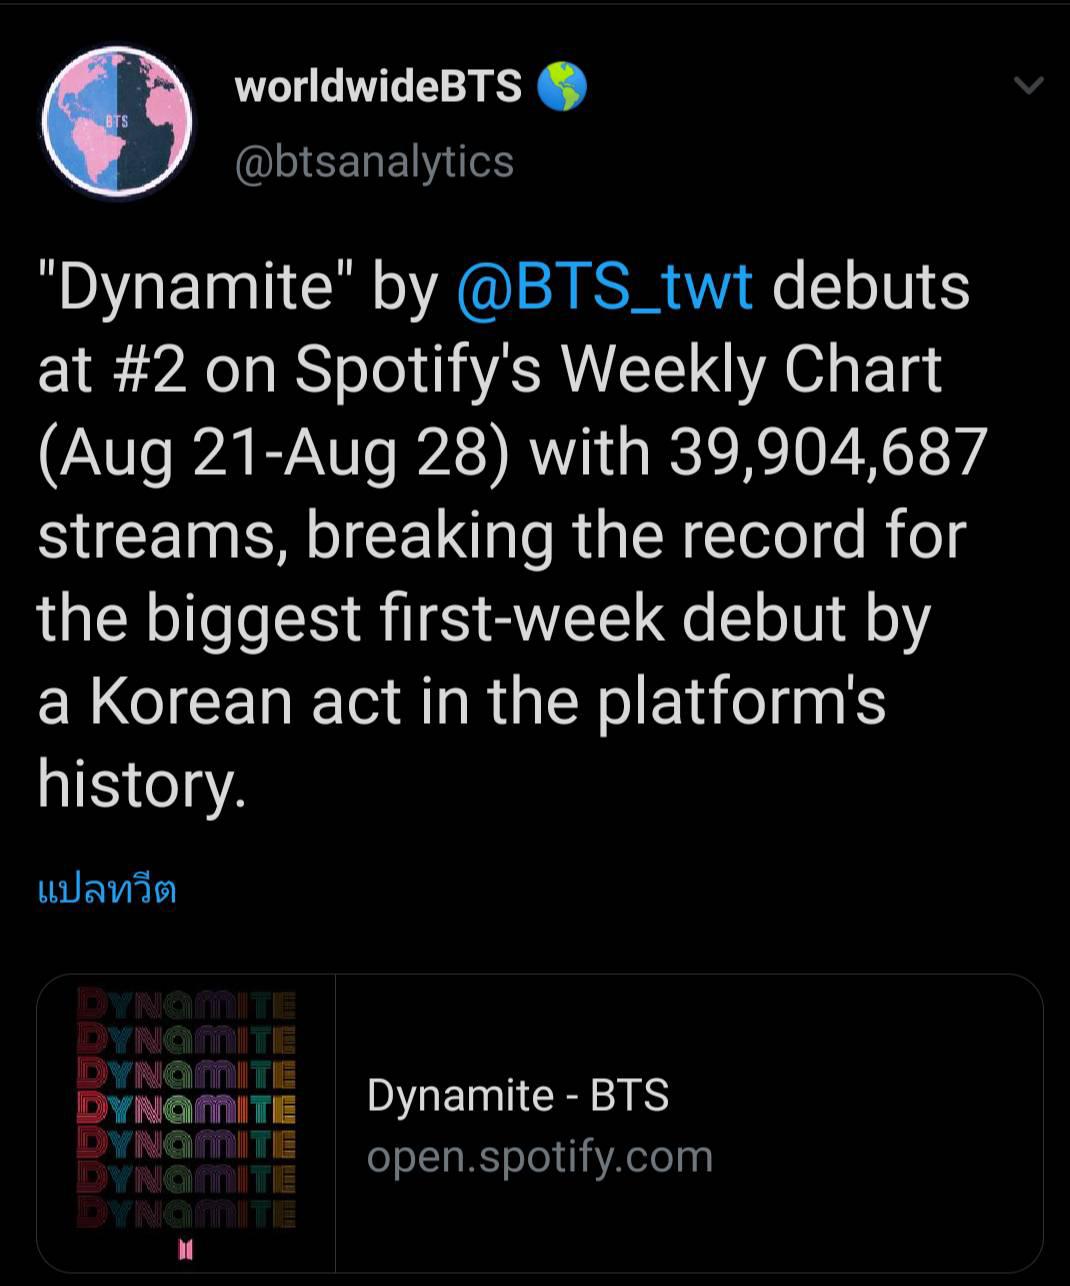Open the Dynamite album art thumbnail
Screen dimensions: 1070x1286
point(186,1123)
